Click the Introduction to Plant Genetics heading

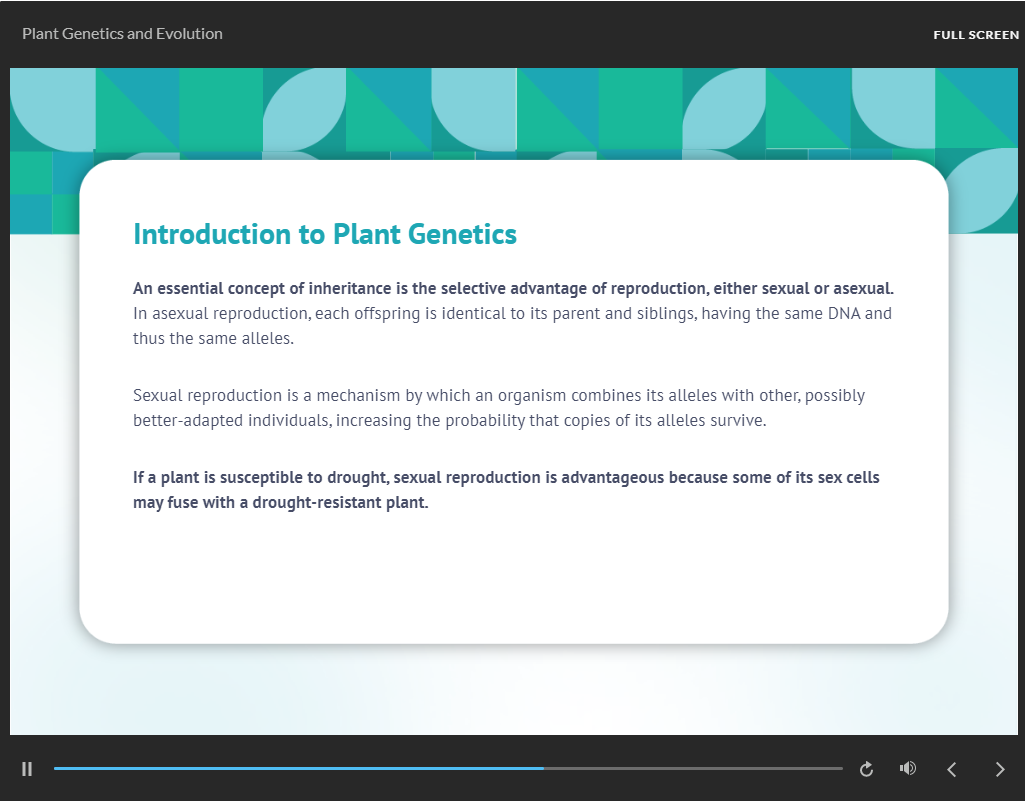[x=325, y=234]
